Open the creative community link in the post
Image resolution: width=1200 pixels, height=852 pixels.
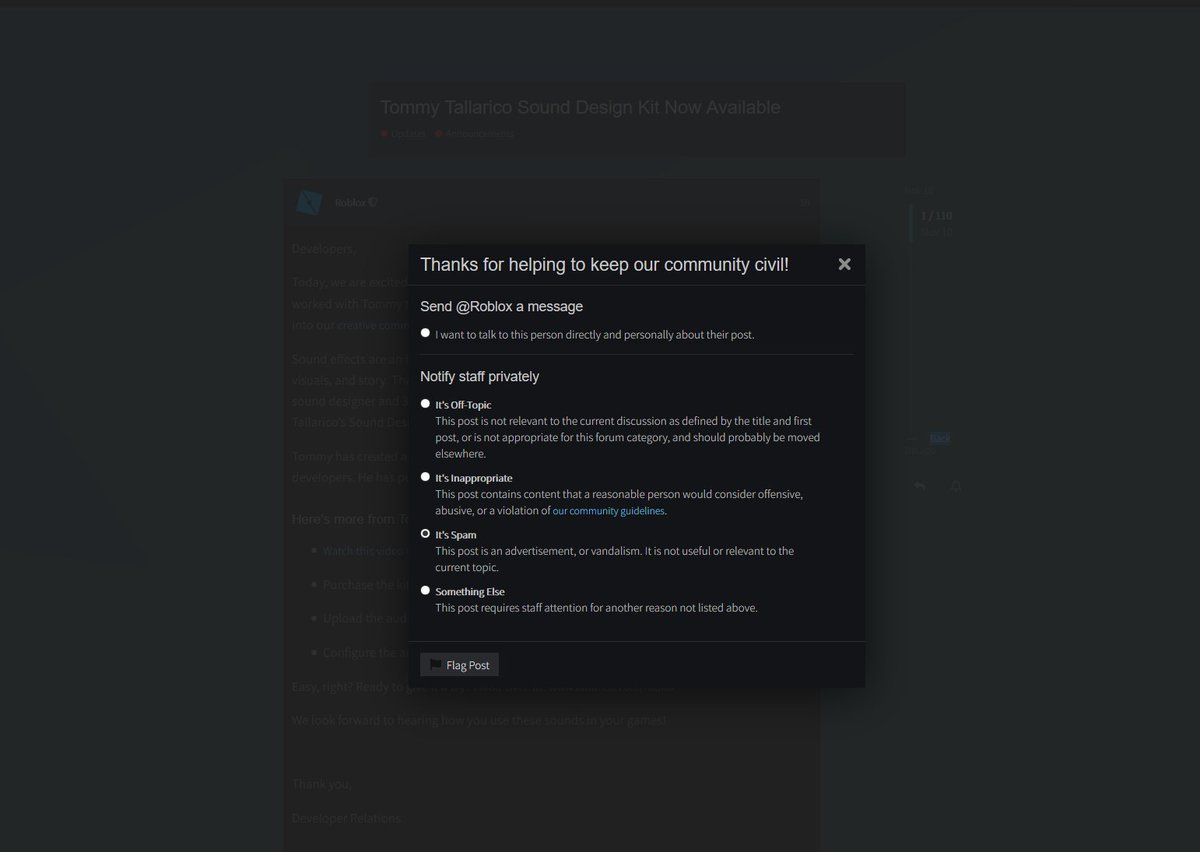tap(370, 324)
